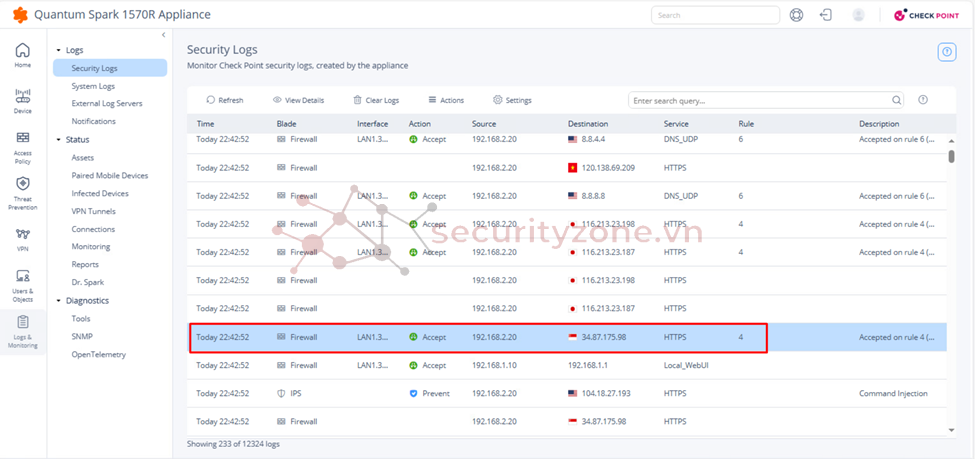Collapse the navigation panel chevron

(164, 35)
